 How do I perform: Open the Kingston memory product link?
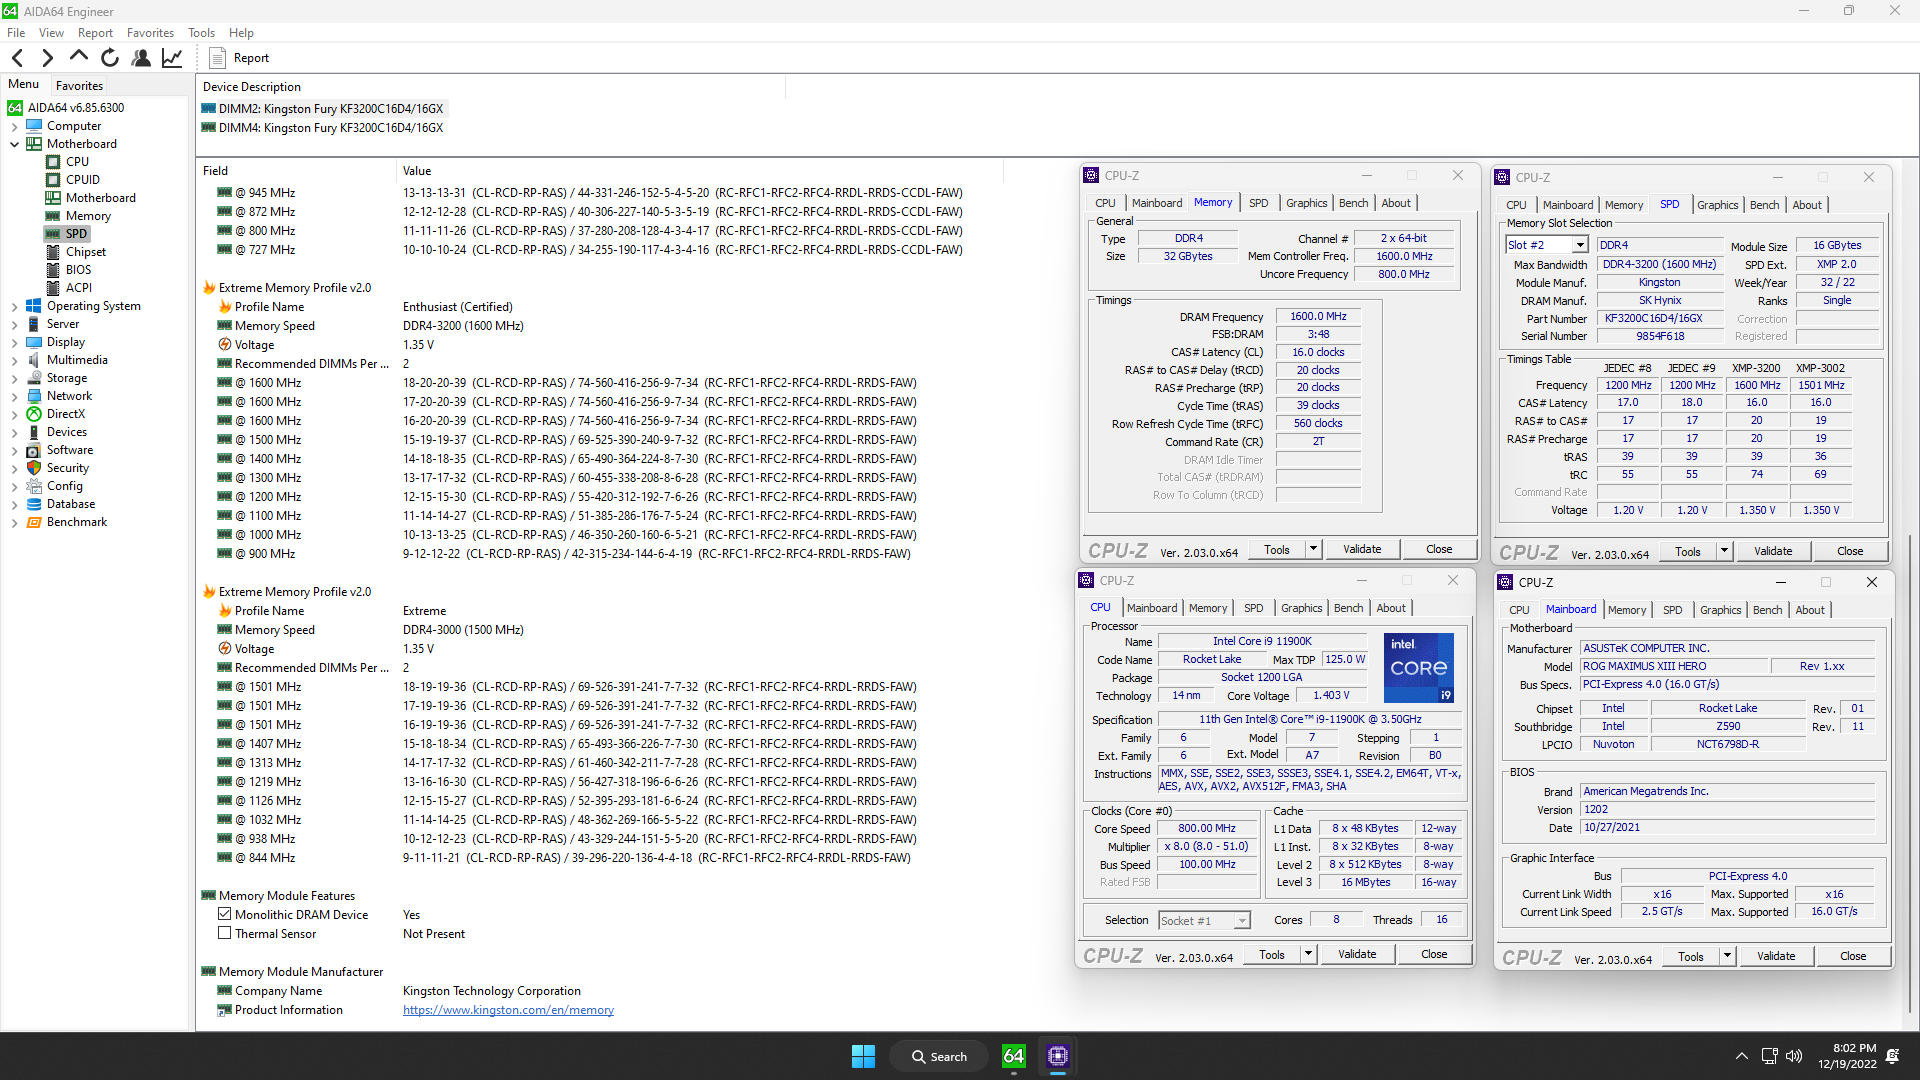pos(508,1010)
